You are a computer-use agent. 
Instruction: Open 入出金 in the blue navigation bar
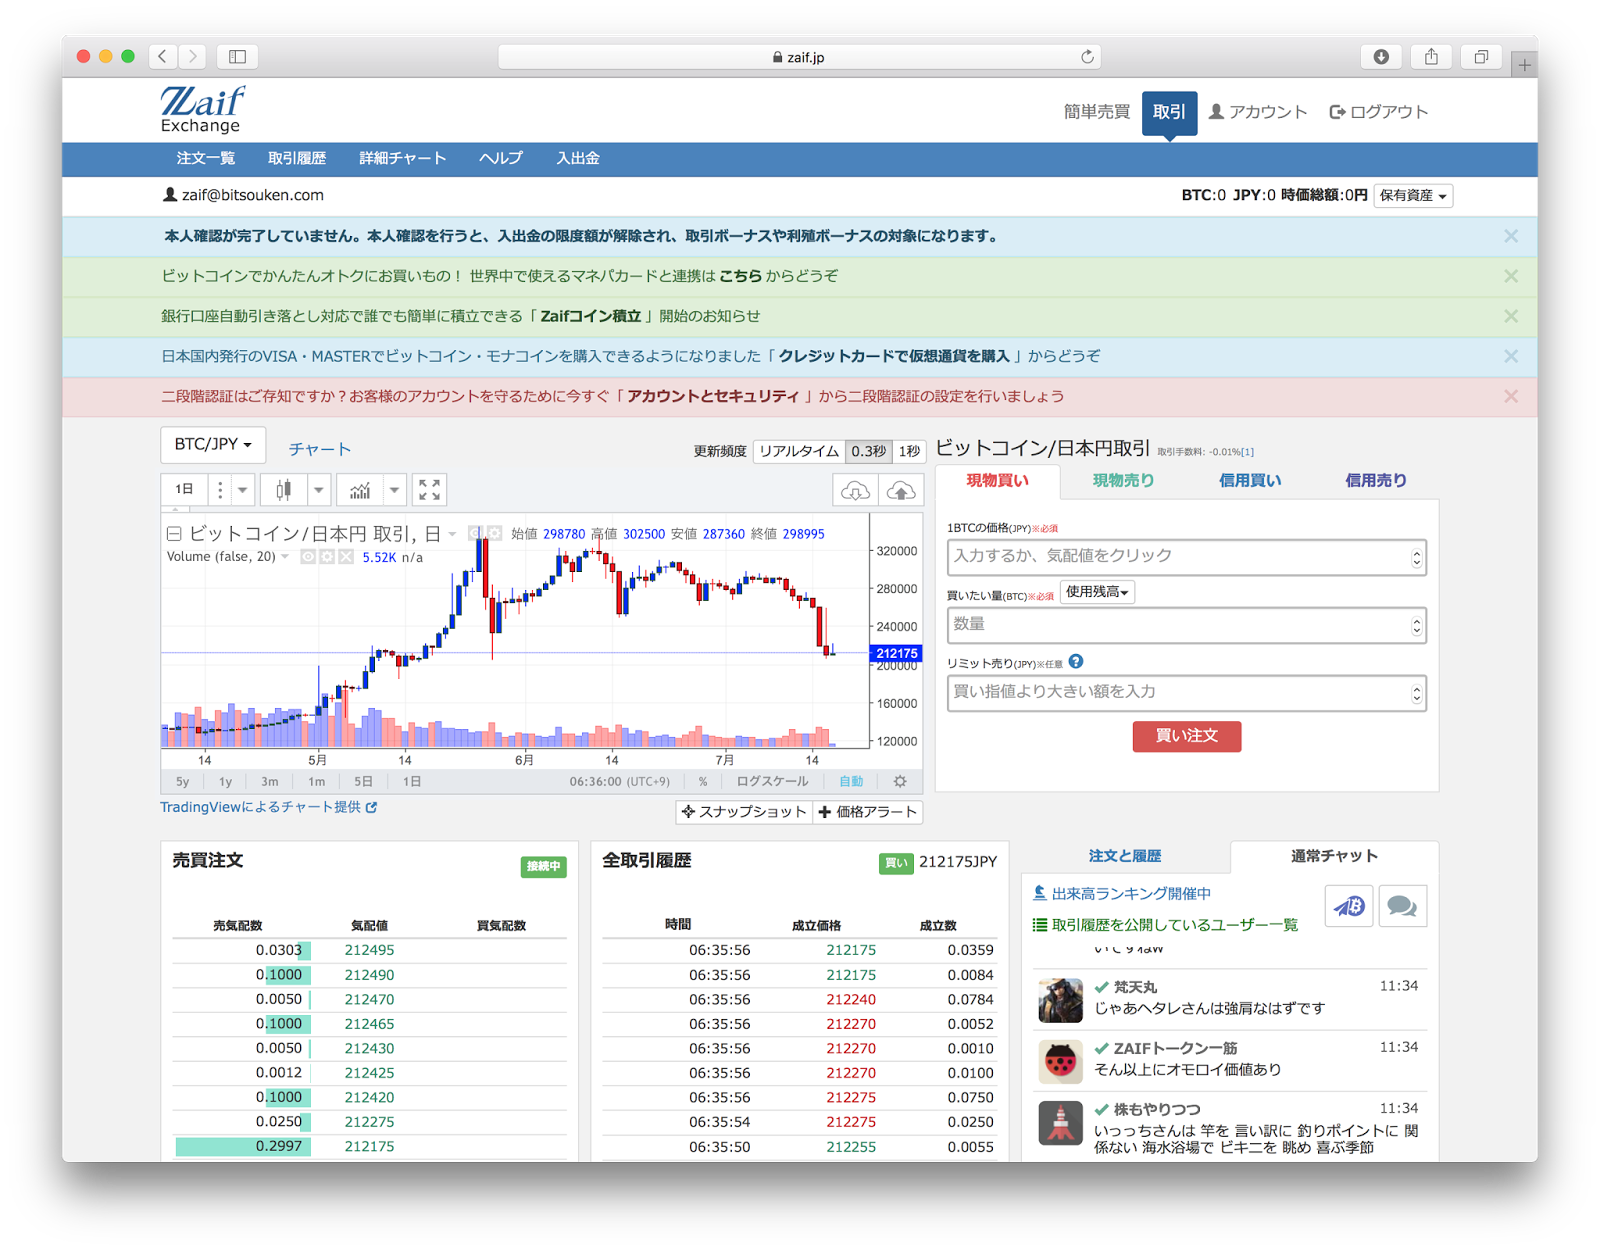[578, 159]
